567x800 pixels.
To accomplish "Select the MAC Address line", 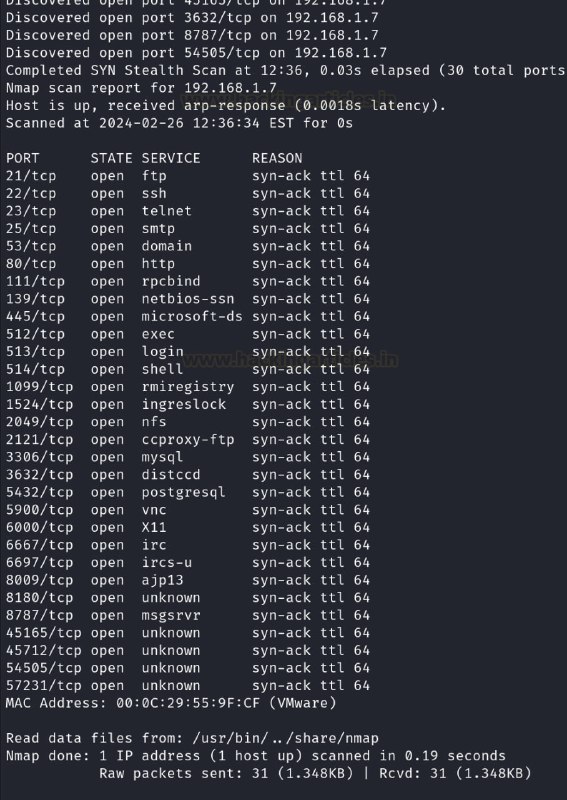I will coord(171,703).
